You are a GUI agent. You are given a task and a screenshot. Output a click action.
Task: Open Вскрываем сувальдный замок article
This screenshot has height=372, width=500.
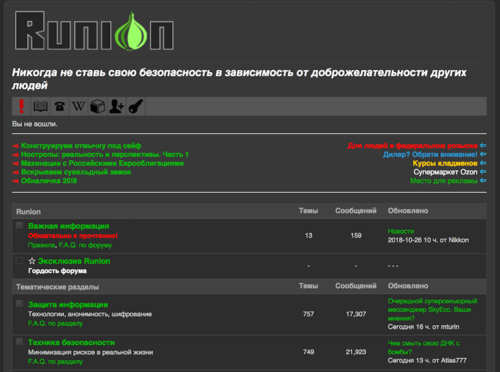(x=76, y=172)
